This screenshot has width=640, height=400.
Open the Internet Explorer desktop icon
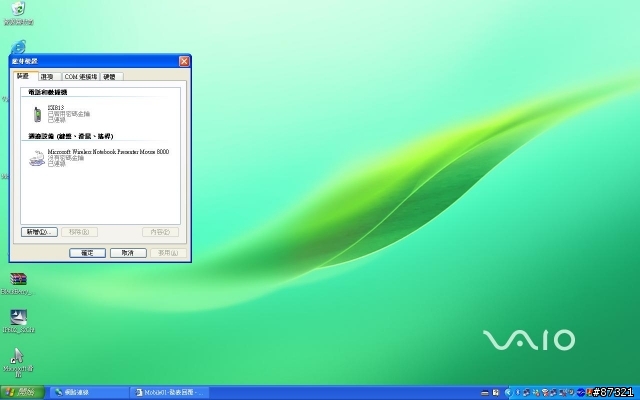[x=18, y=47]
